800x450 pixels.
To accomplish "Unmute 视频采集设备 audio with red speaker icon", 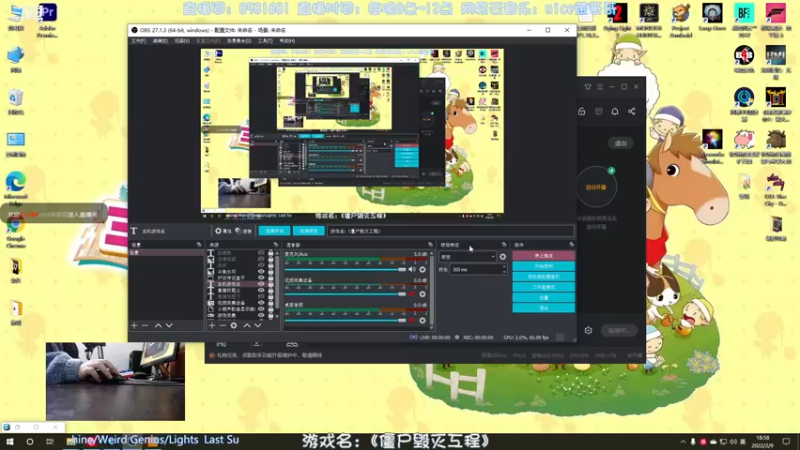I will [412, 294].
